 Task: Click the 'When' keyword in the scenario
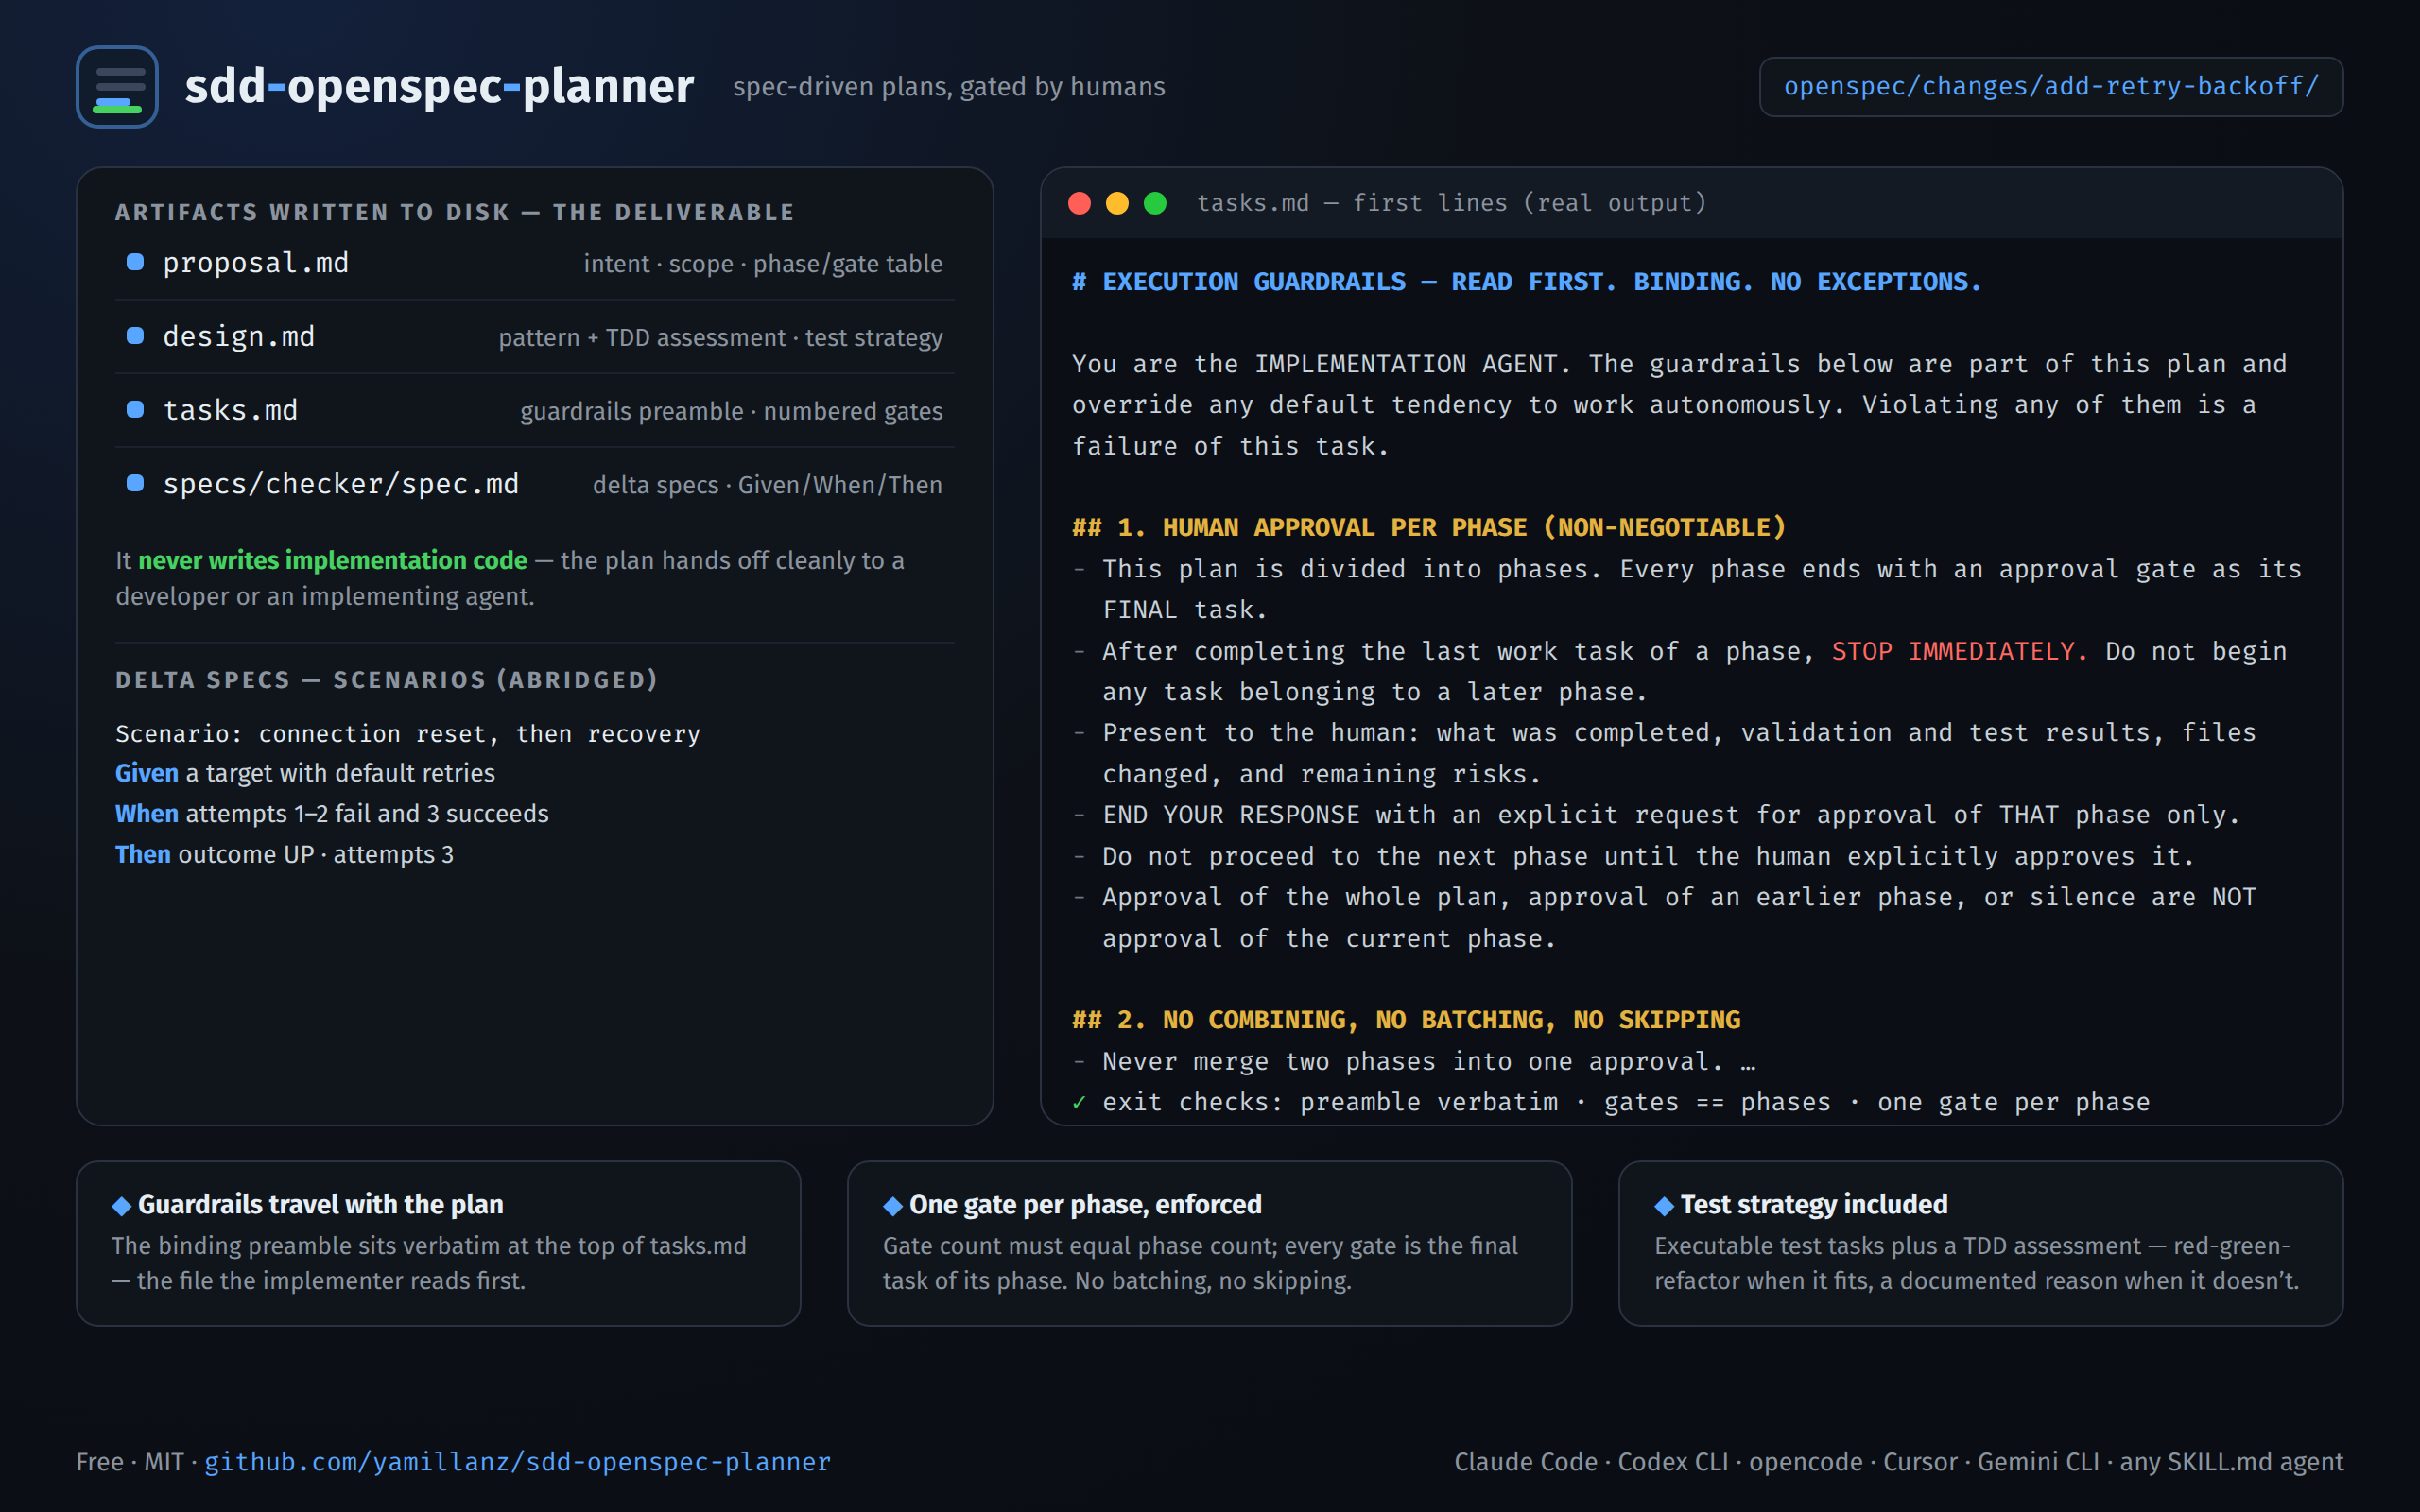[146, 814]
